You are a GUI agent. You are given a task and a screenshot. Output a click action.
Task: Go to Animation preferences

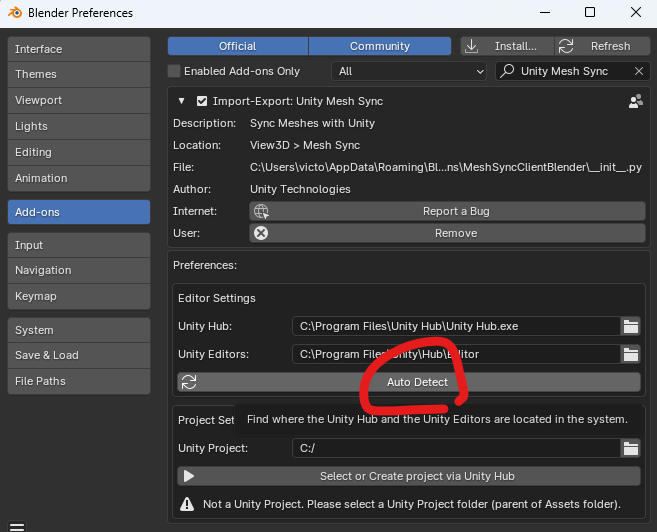pos(79,178)
